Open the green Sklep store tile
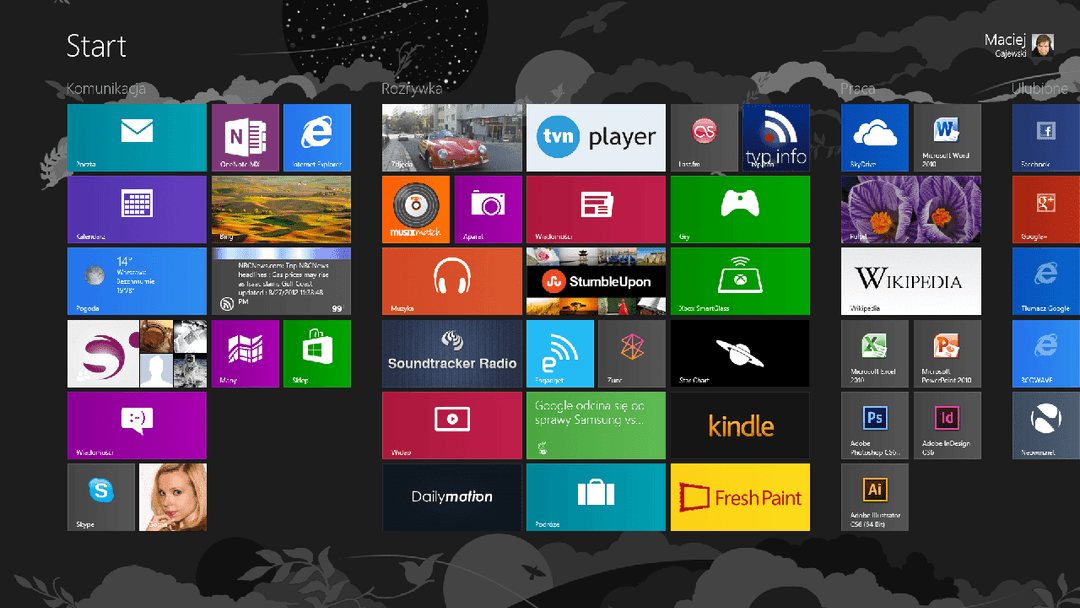 [x=317, y=353]
